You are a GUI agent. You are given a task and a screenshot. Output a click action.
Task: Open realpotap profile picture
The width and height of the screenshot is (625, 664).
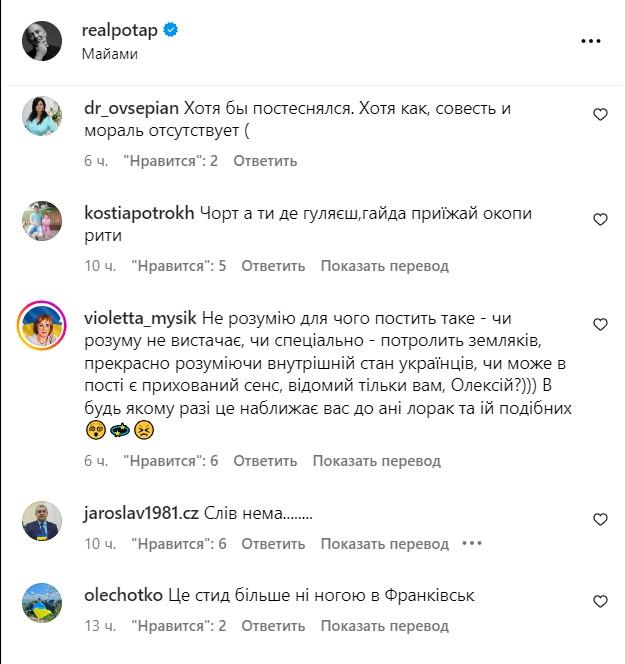pyautogui.click(x=44, y=40)
